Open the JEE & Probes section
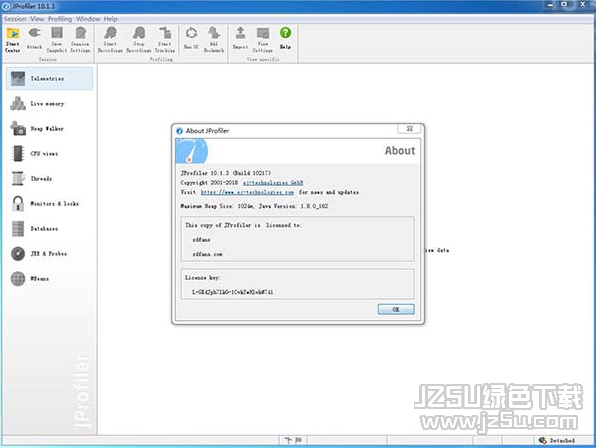The height and width of the screenshot is (448, 596). [x=49, y=253]
